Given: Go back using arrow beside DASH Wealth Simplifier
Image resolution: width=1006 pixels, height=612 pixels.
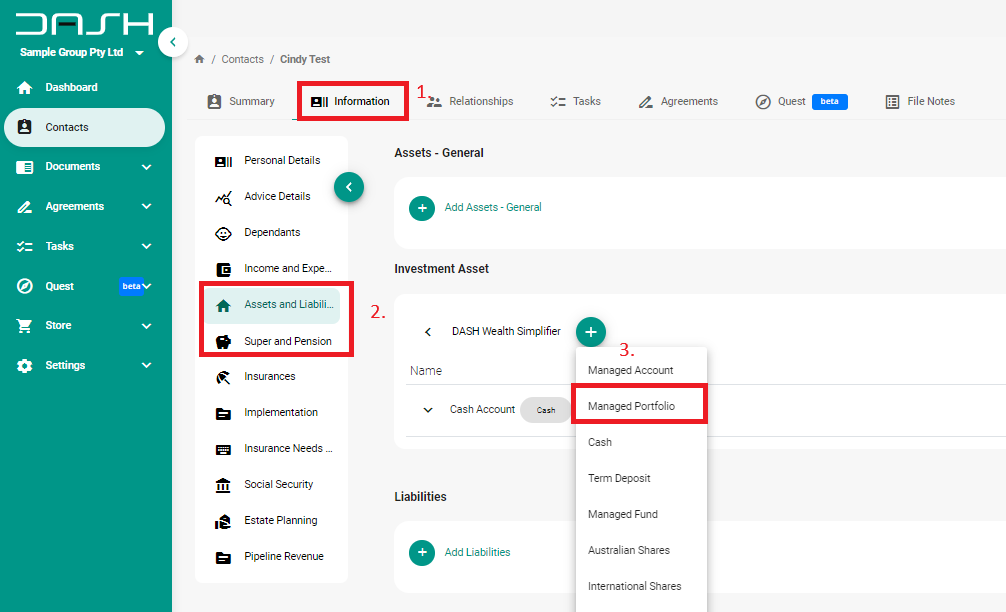Looking at the screenshot, I should (x=428, y=332).
